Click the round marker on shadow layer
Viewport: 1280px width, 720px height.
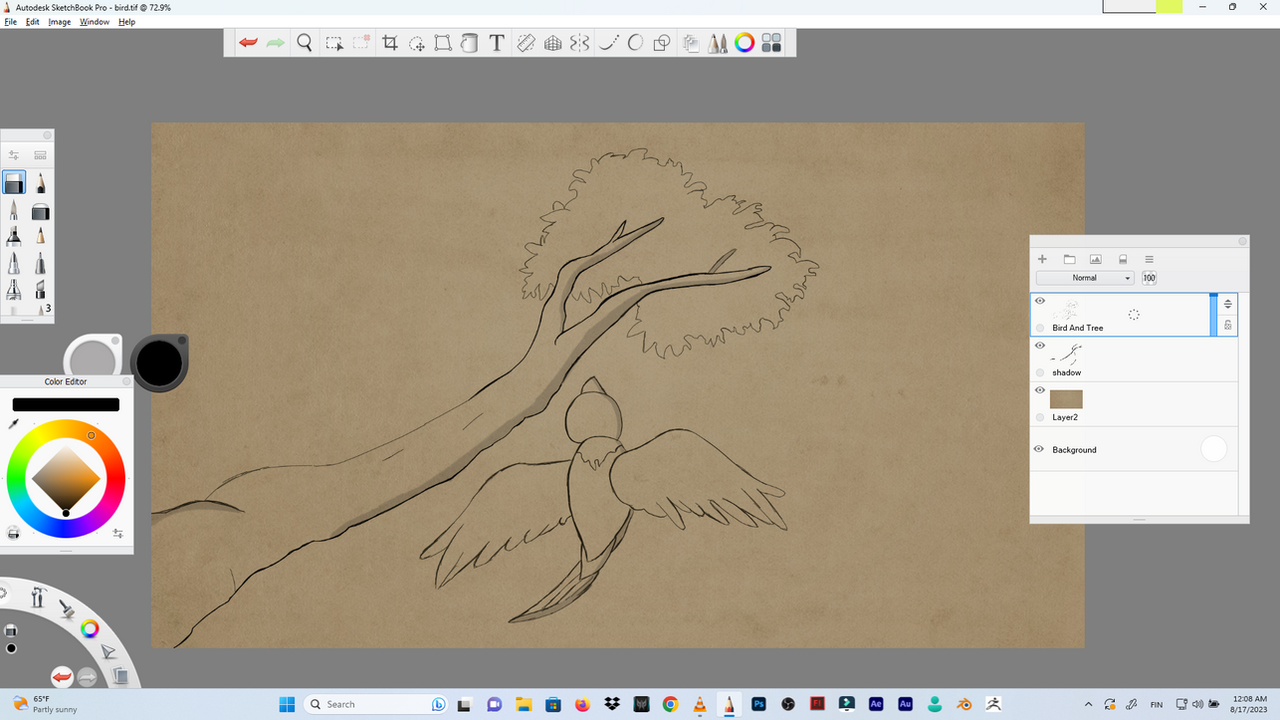click(x=1040, y=372)
